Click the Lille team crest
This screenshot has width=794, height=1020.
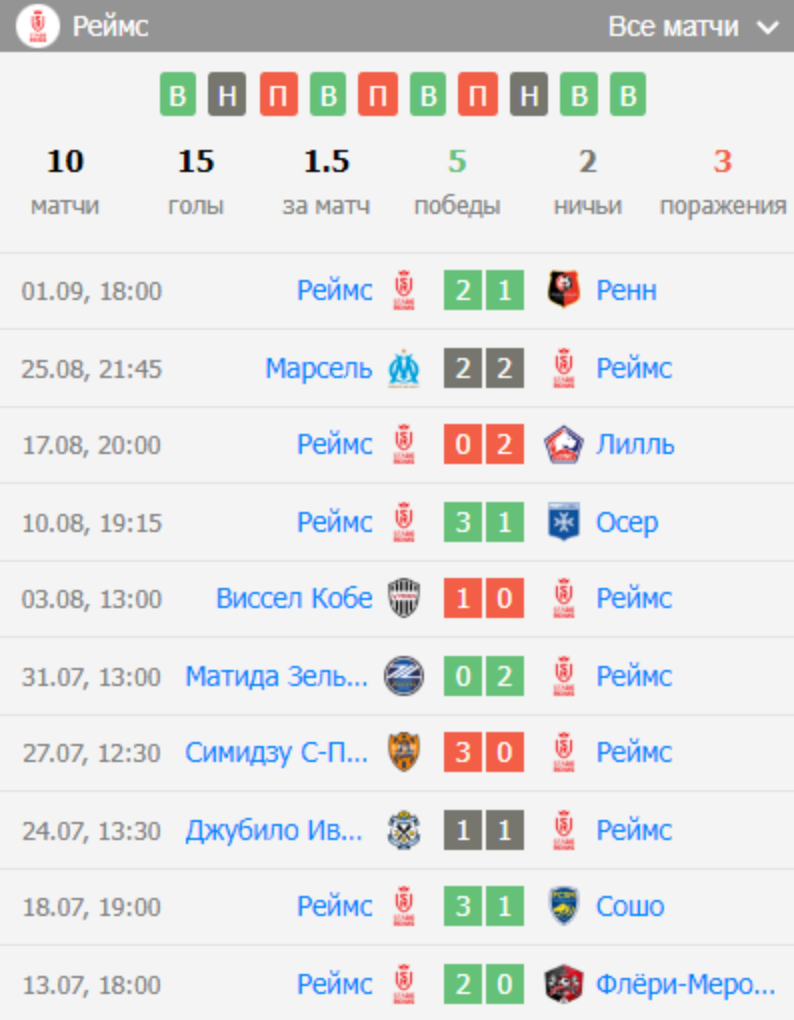(x=564, y=445)
